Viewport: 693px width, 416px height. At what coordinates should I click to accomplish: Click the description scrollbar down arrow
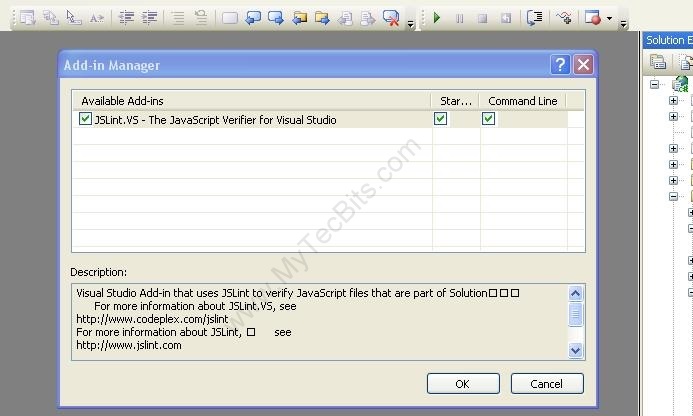coord(575,351)
